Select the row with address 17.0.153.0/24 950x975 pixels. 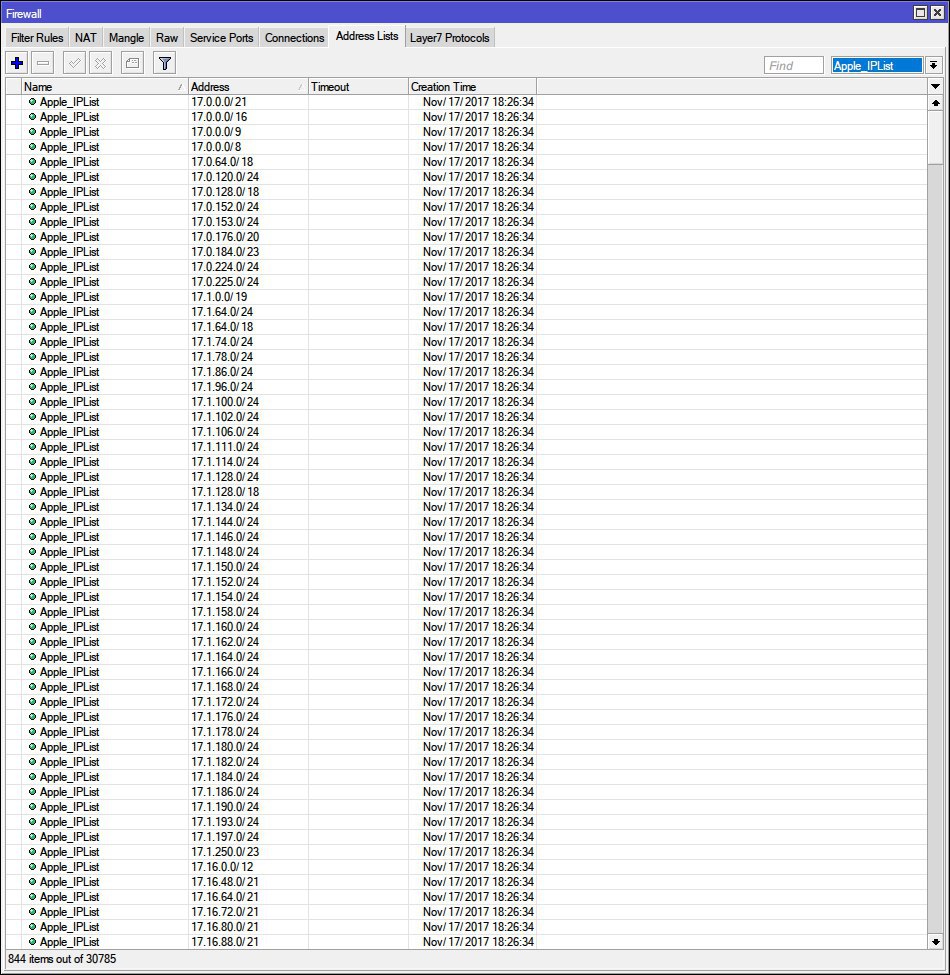466,221
